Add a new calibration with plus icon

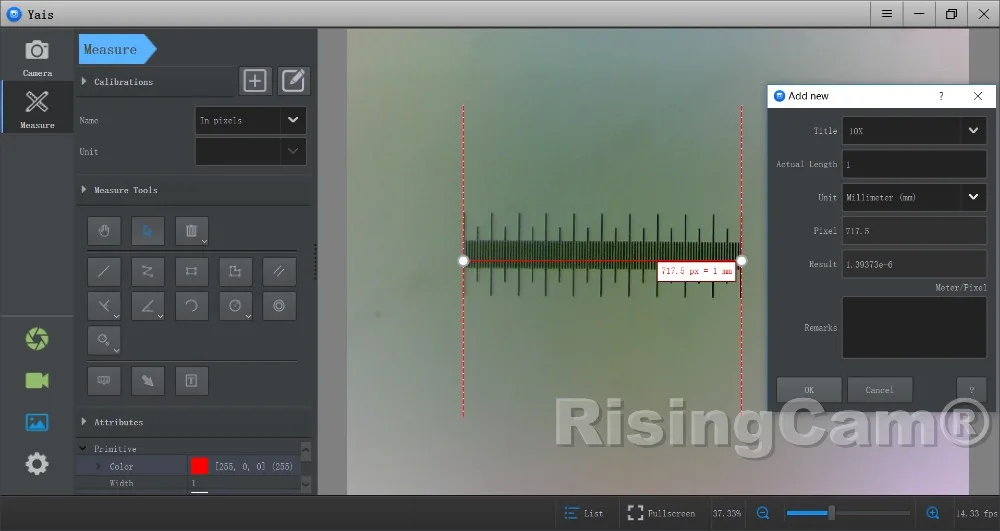pyautogui.click(x=255, y=81)
